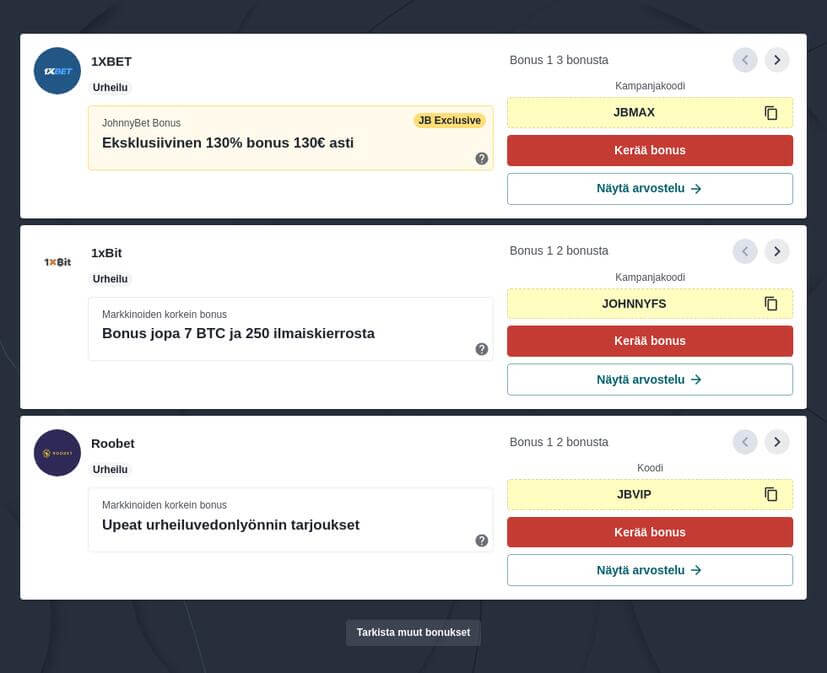Show previous Roobet bonus
The height and width of the screenshot is (673, 827).
tap(745, 442)
